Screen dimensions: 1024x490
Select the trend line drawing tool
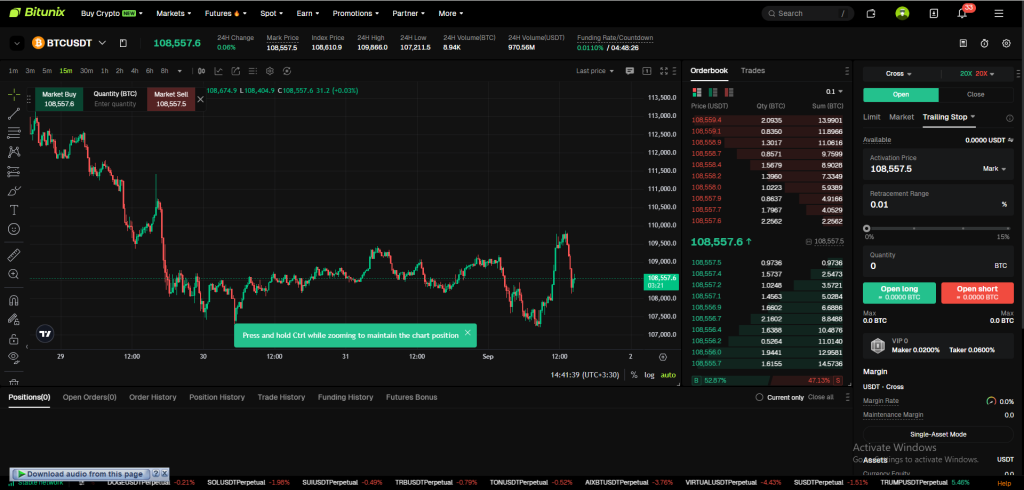[14, 113]
